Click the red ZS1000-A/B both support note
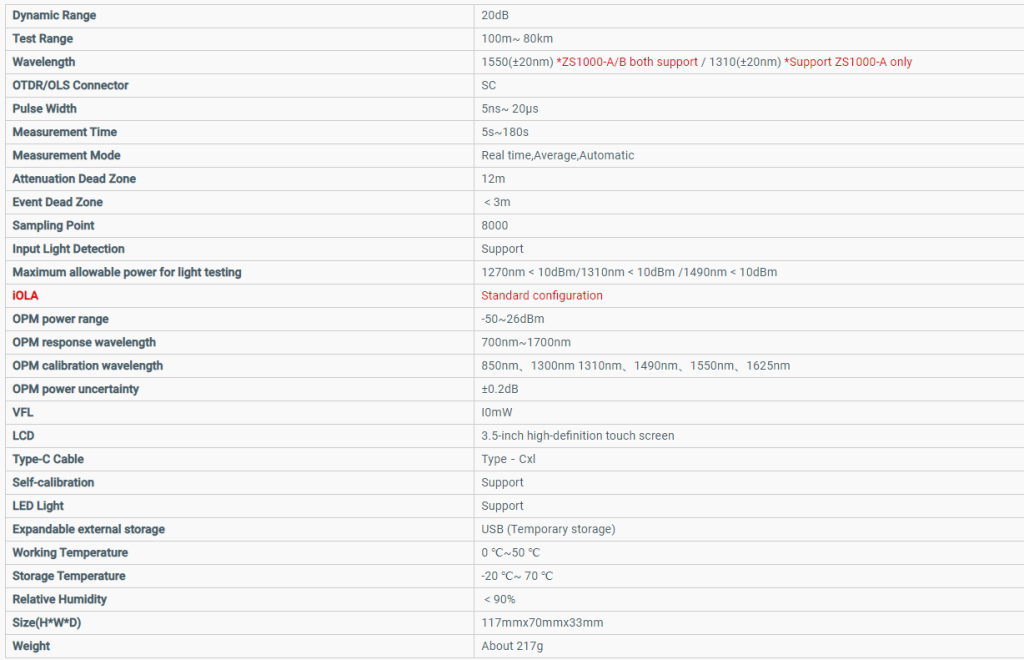 627,62
